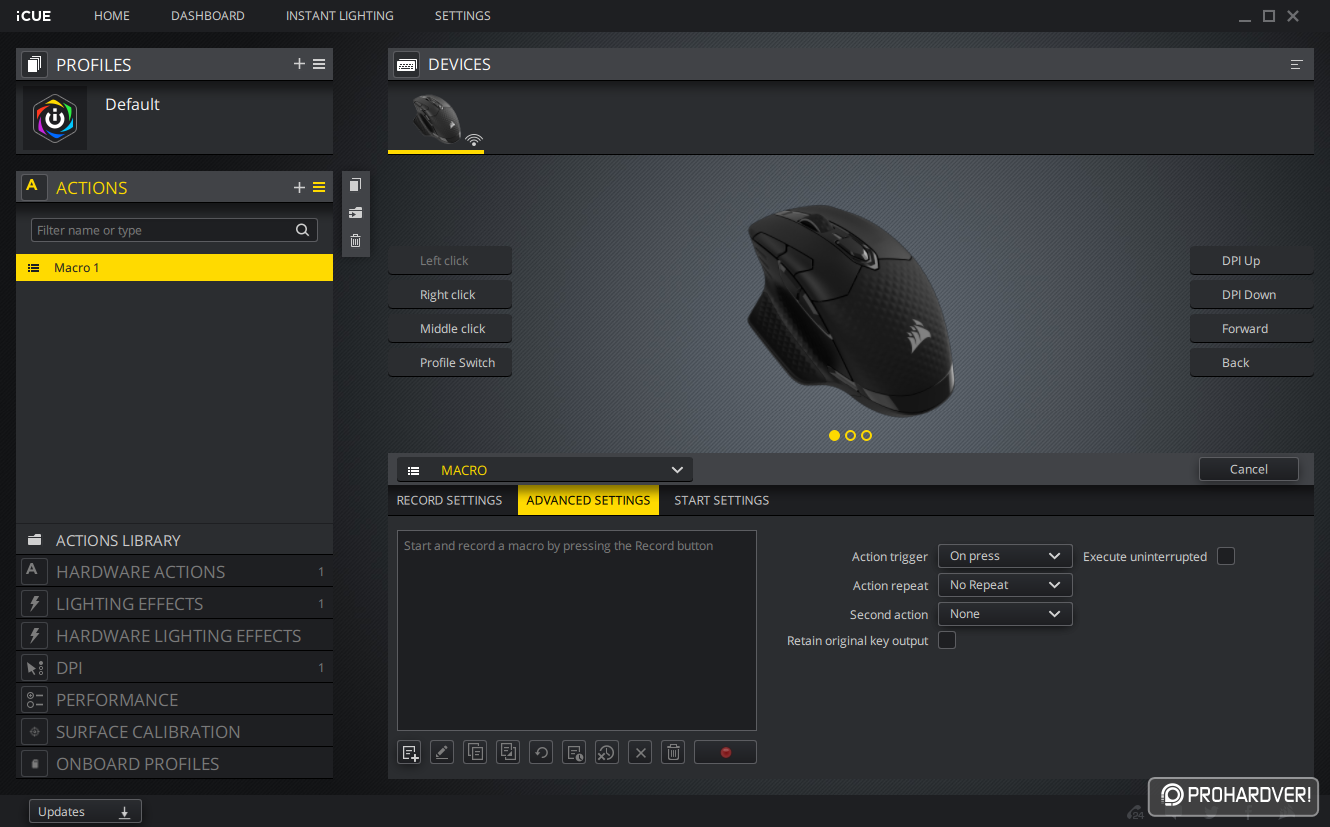Click the Cancel button
Image resolution: width=1330 pixels, height=827 pixels.
[1249, 469]
